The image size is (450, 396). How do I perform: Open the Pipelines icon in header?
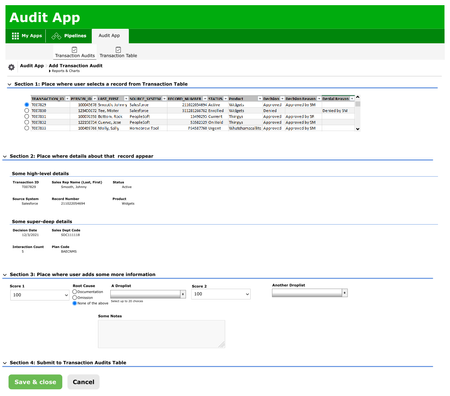pyautogui.click(x=56, y=36)
